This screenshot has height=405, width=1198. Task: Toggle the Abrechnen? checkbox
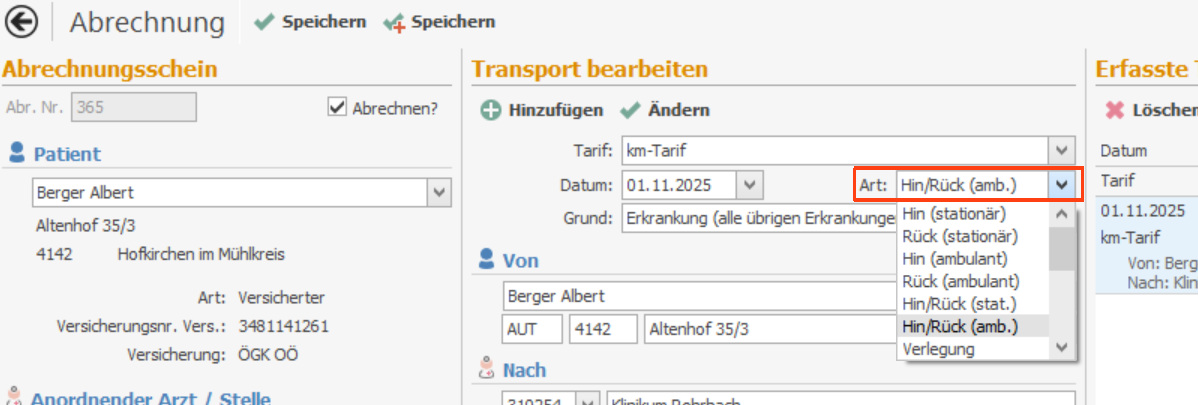click(x=337, y=107)
